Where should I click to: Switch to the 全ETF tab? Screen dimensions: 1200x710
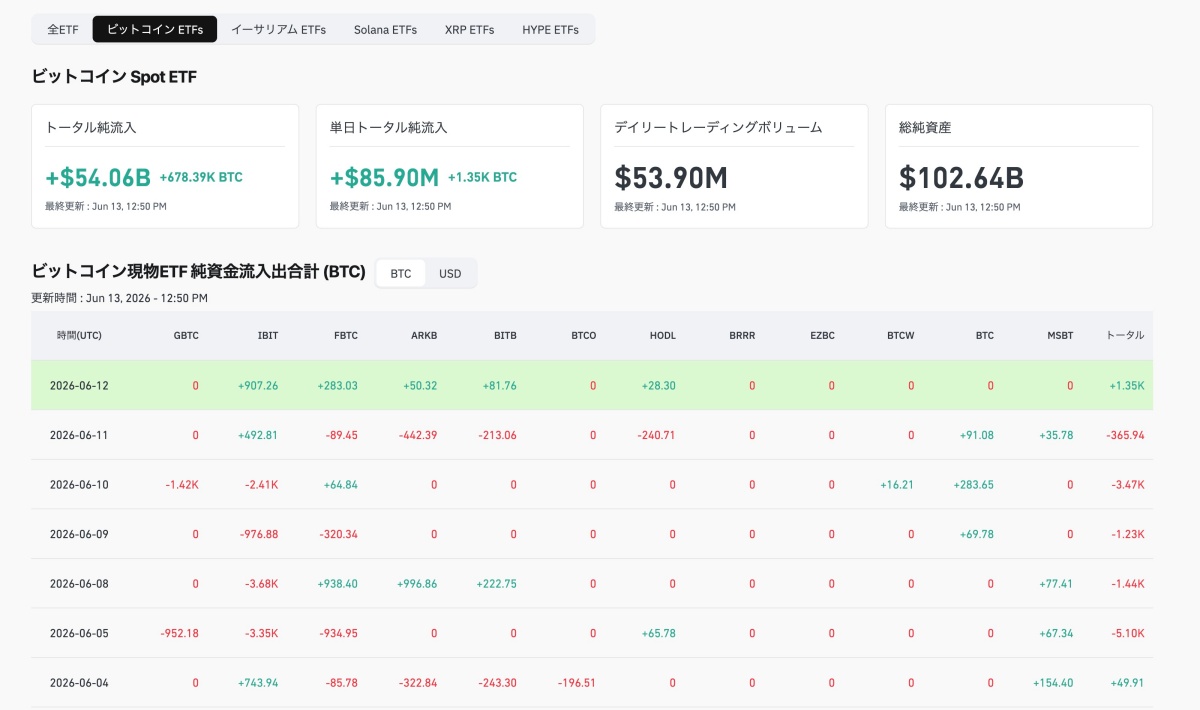[63, 29]
